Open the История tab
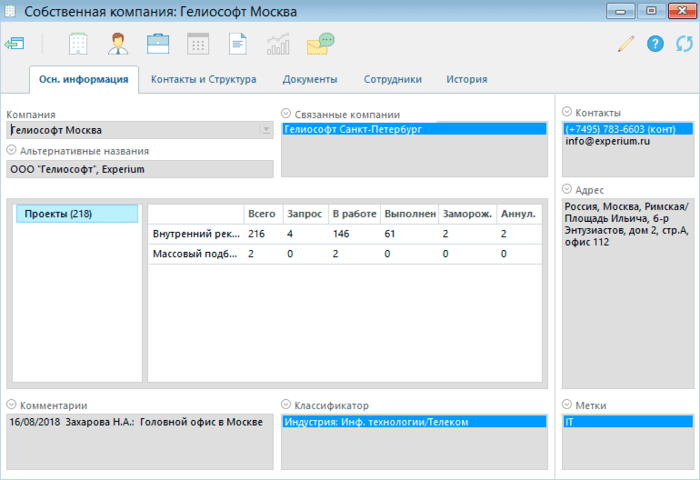Screen dimensions: 700x480 [467, 79]
